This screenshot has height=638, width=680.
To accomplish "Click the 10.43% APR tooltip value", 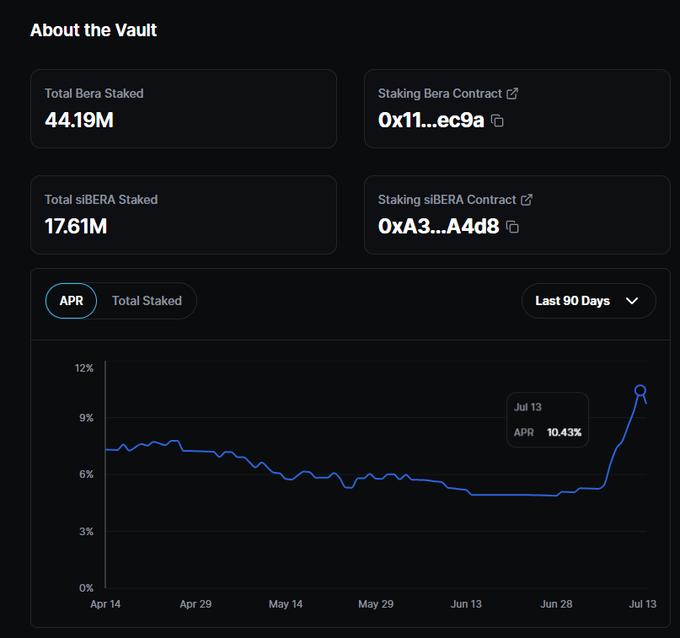I will tap(564, 432).
